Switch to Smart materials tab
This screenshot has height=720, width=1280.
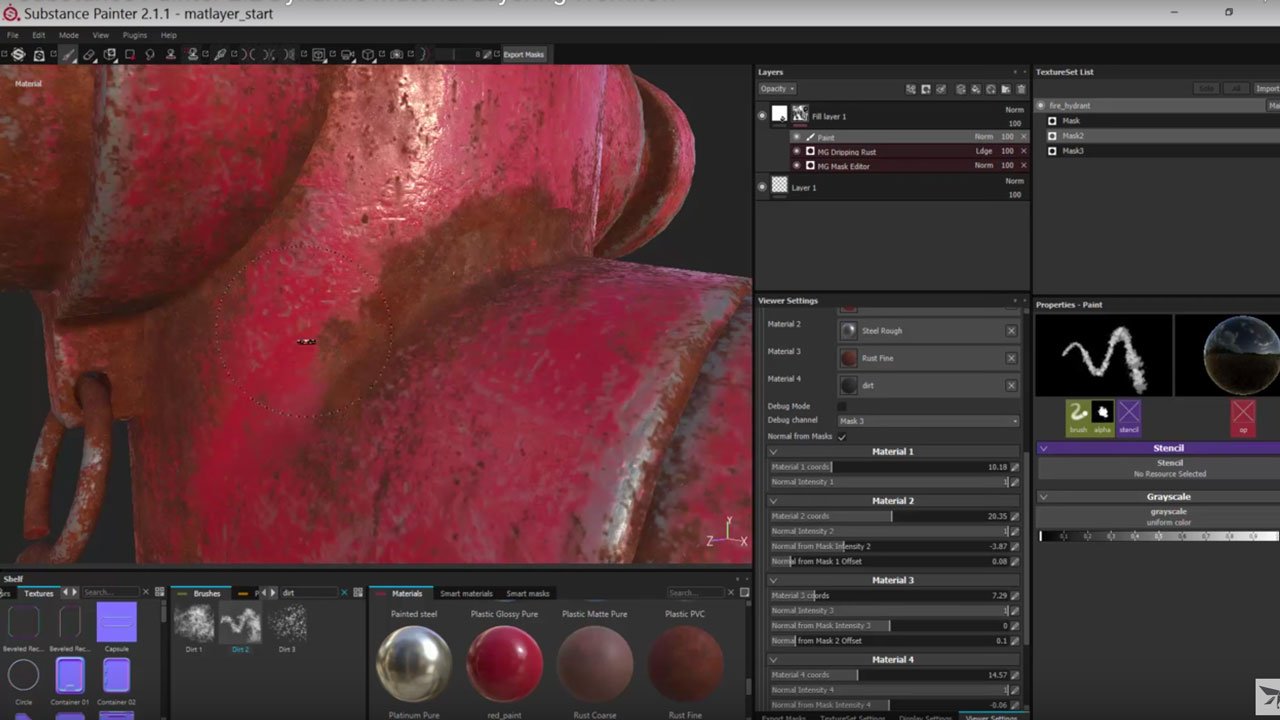[x=464, y=594]
